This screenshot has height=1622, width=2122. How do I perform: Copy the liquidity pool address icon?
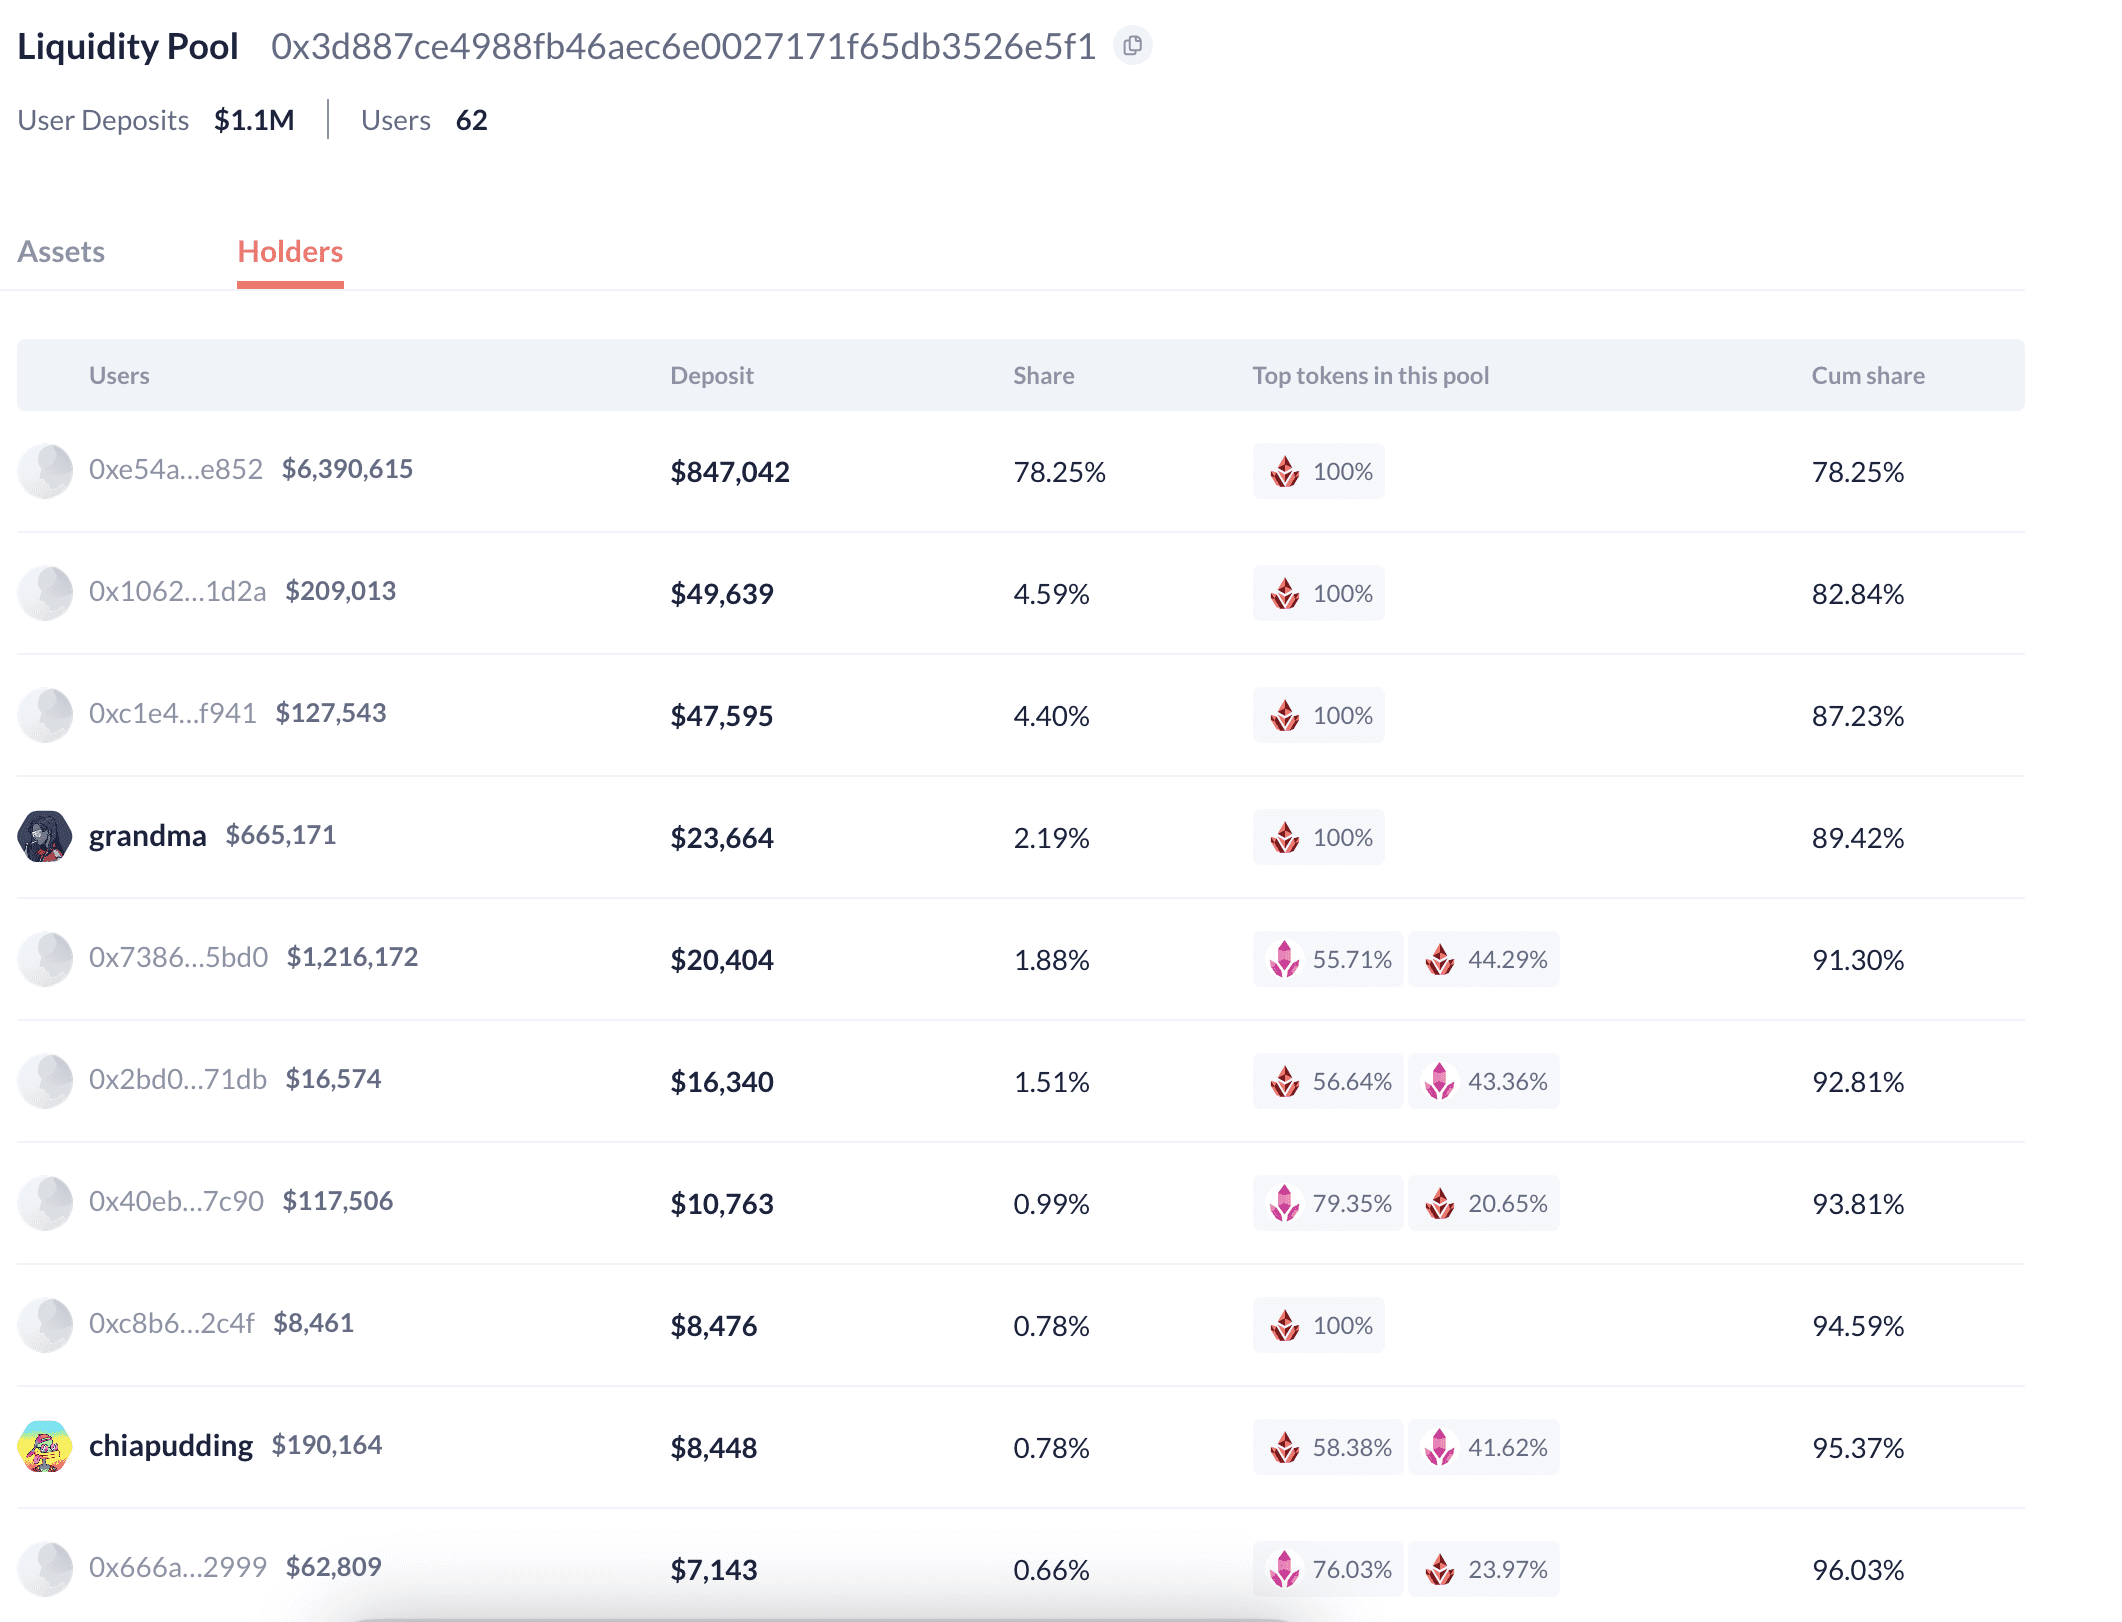point(1132,46)
